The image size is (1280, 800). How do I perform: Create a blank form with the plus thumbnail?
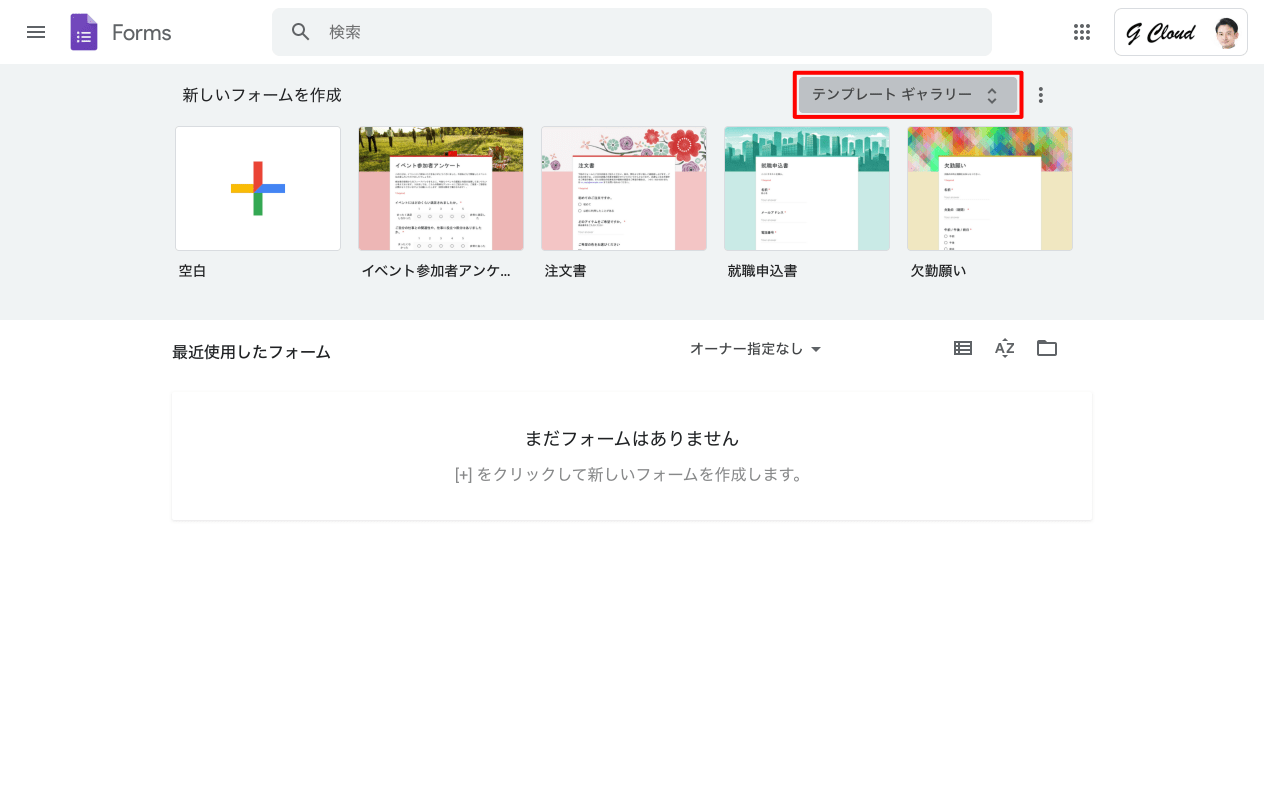coord(258,188)
